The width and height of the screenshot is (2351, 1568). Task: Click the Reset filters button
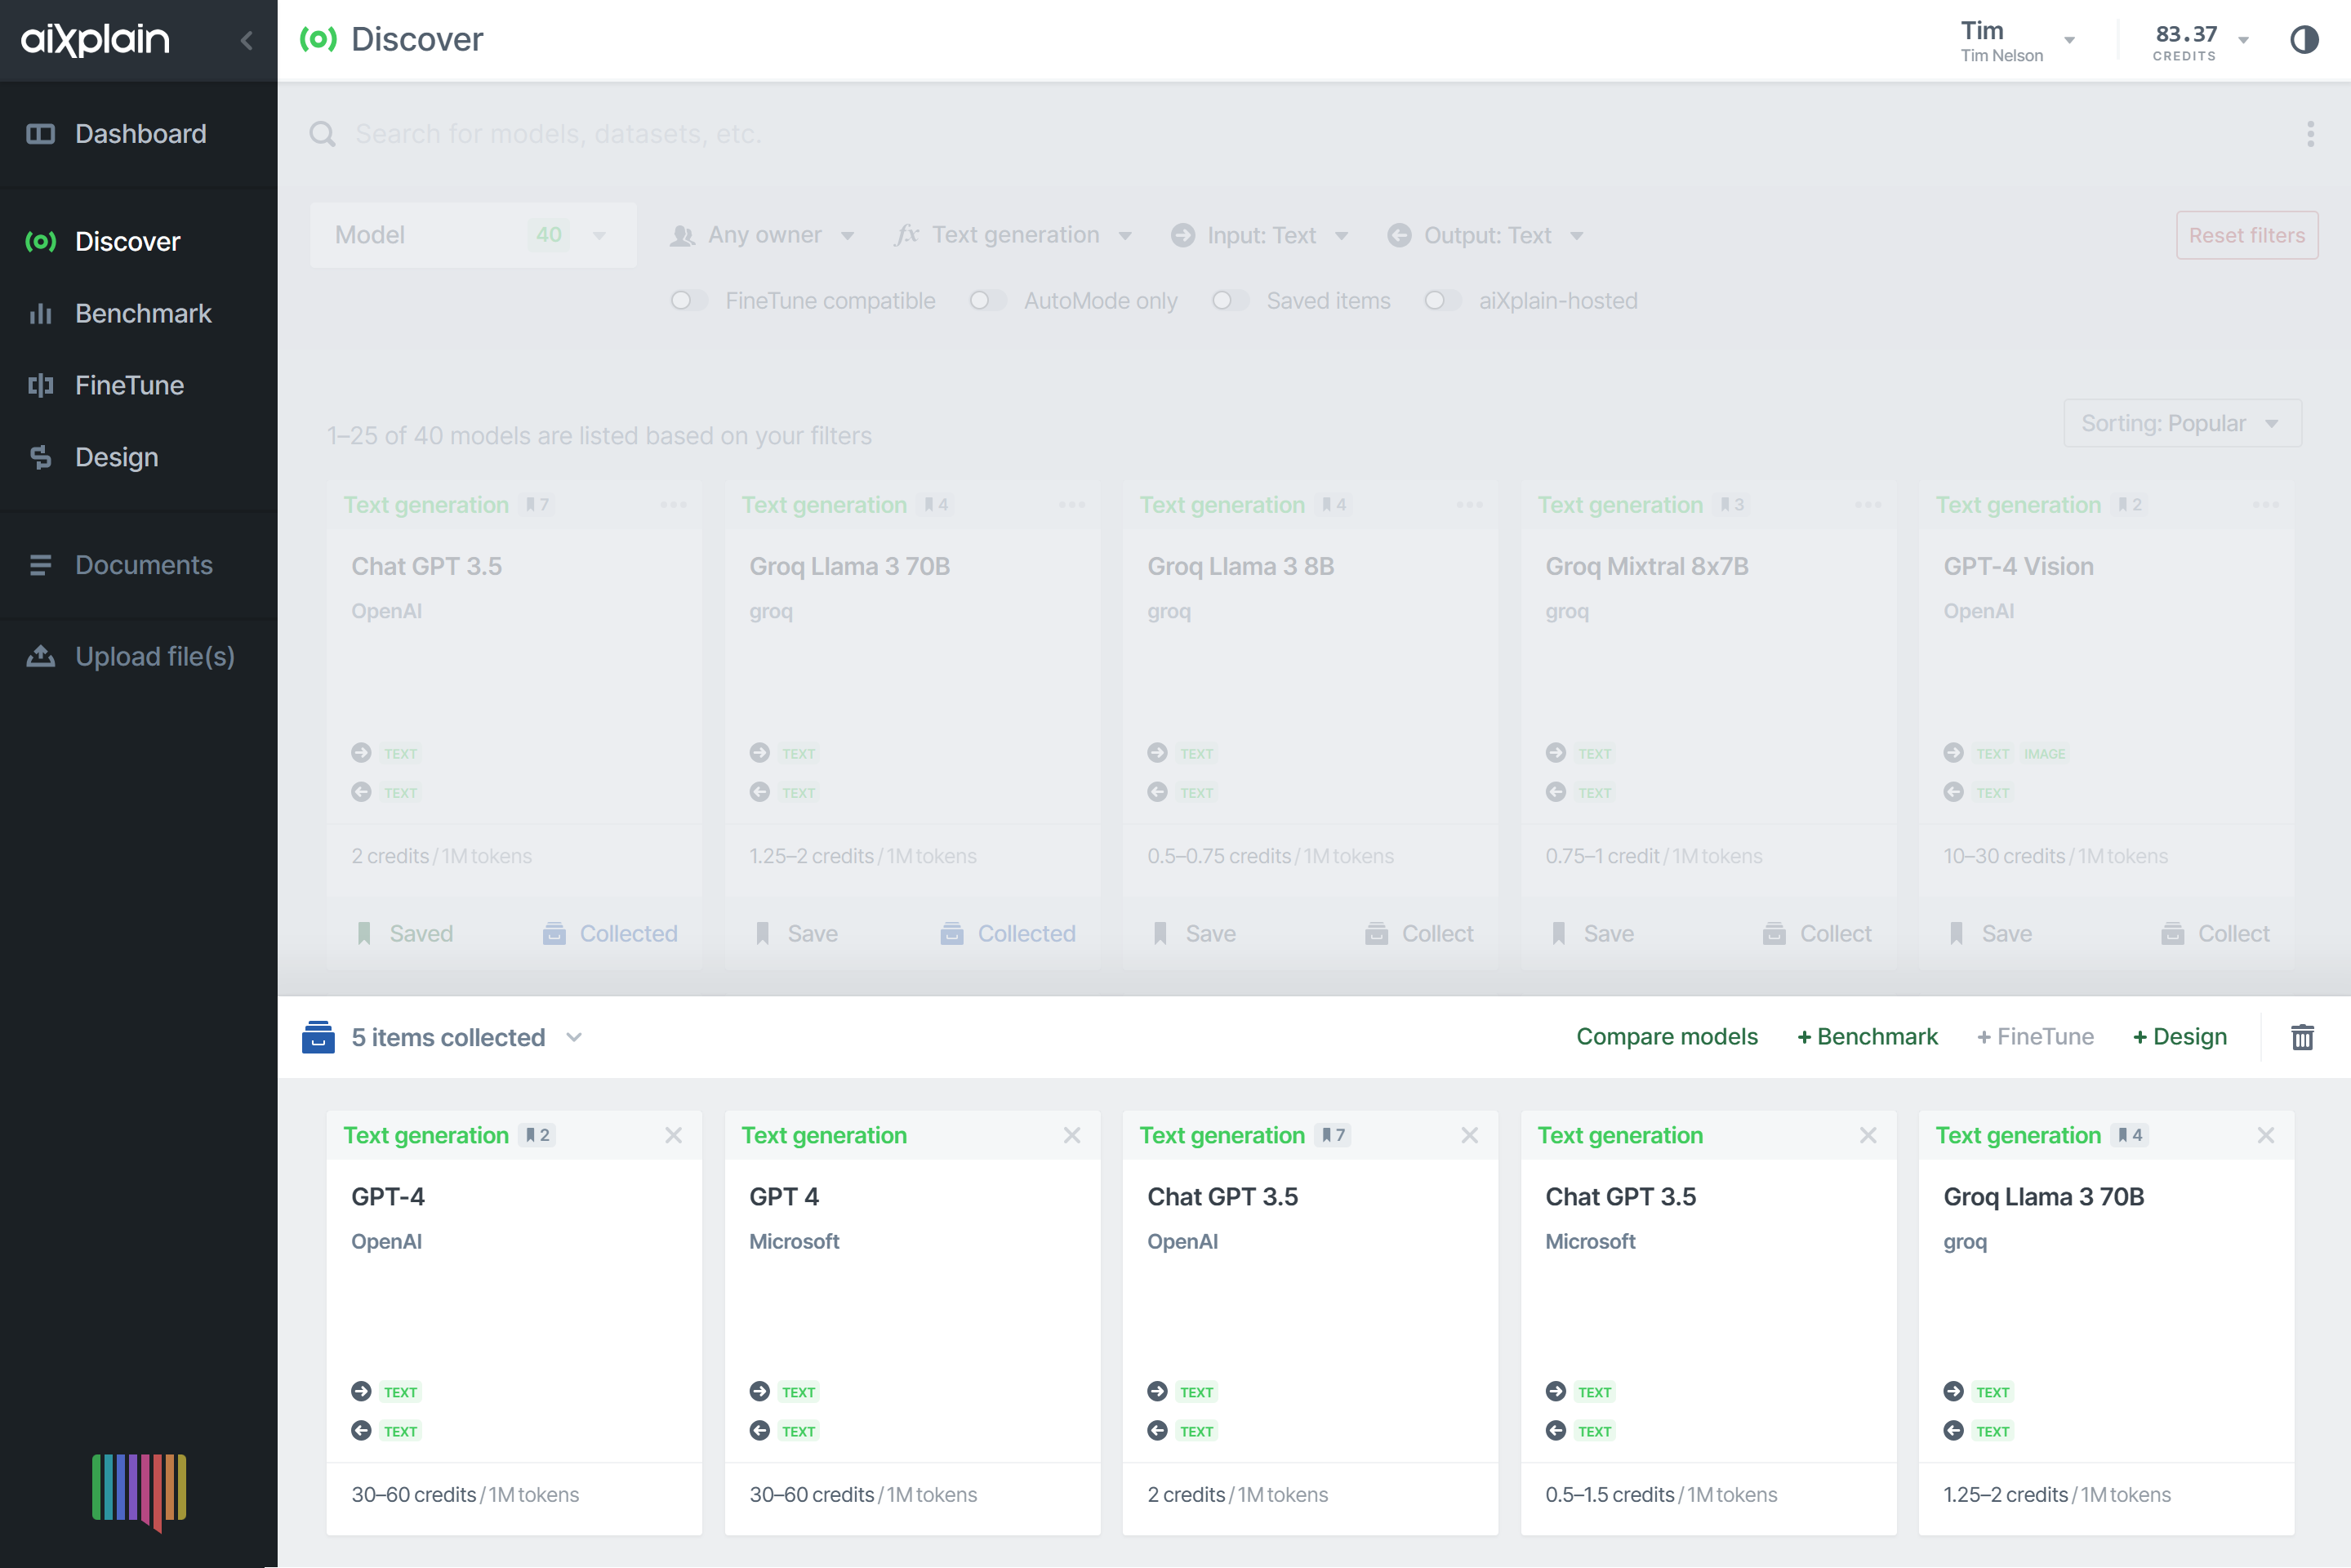pos(2246,235)
